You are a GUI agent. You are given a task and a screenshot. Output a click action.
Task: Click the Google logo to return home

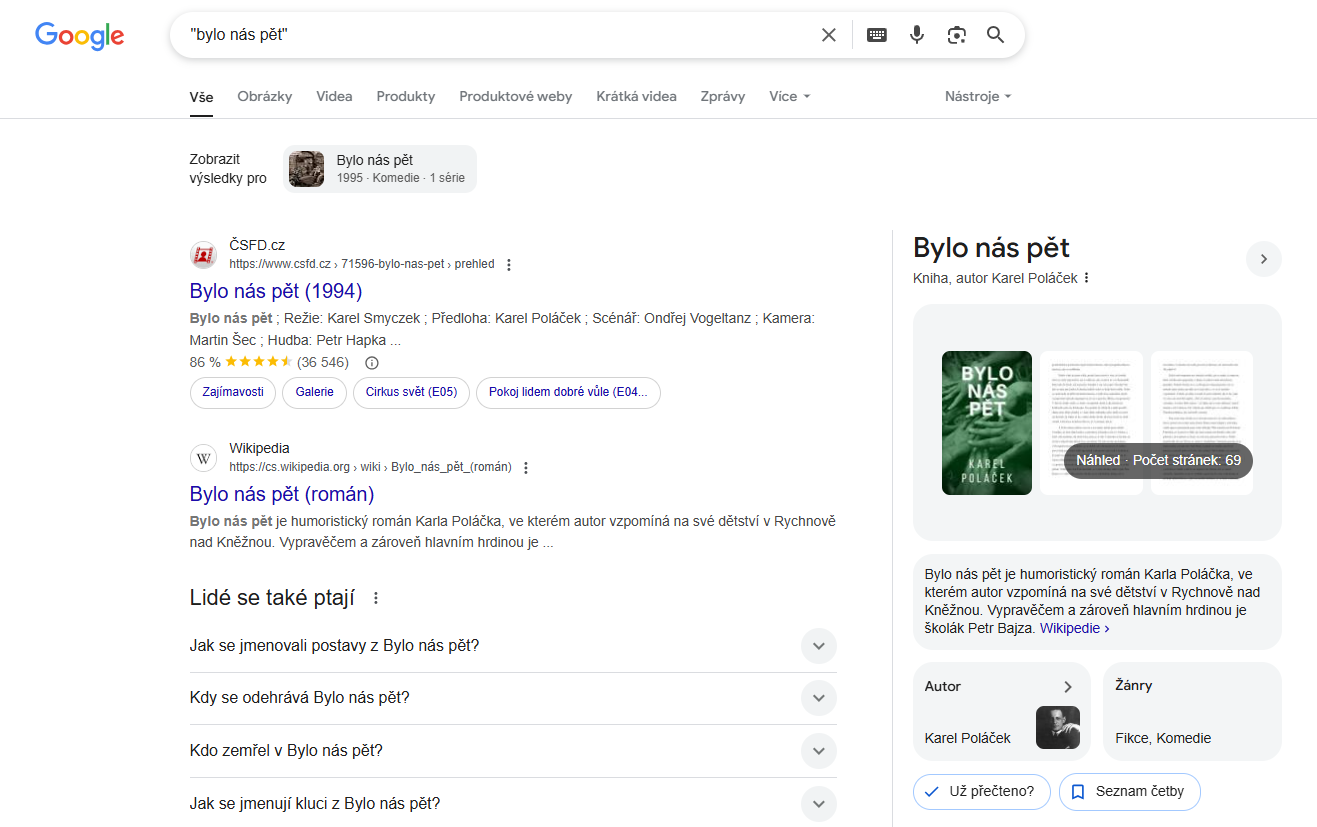pyautogui.click(x=80, y=36)
